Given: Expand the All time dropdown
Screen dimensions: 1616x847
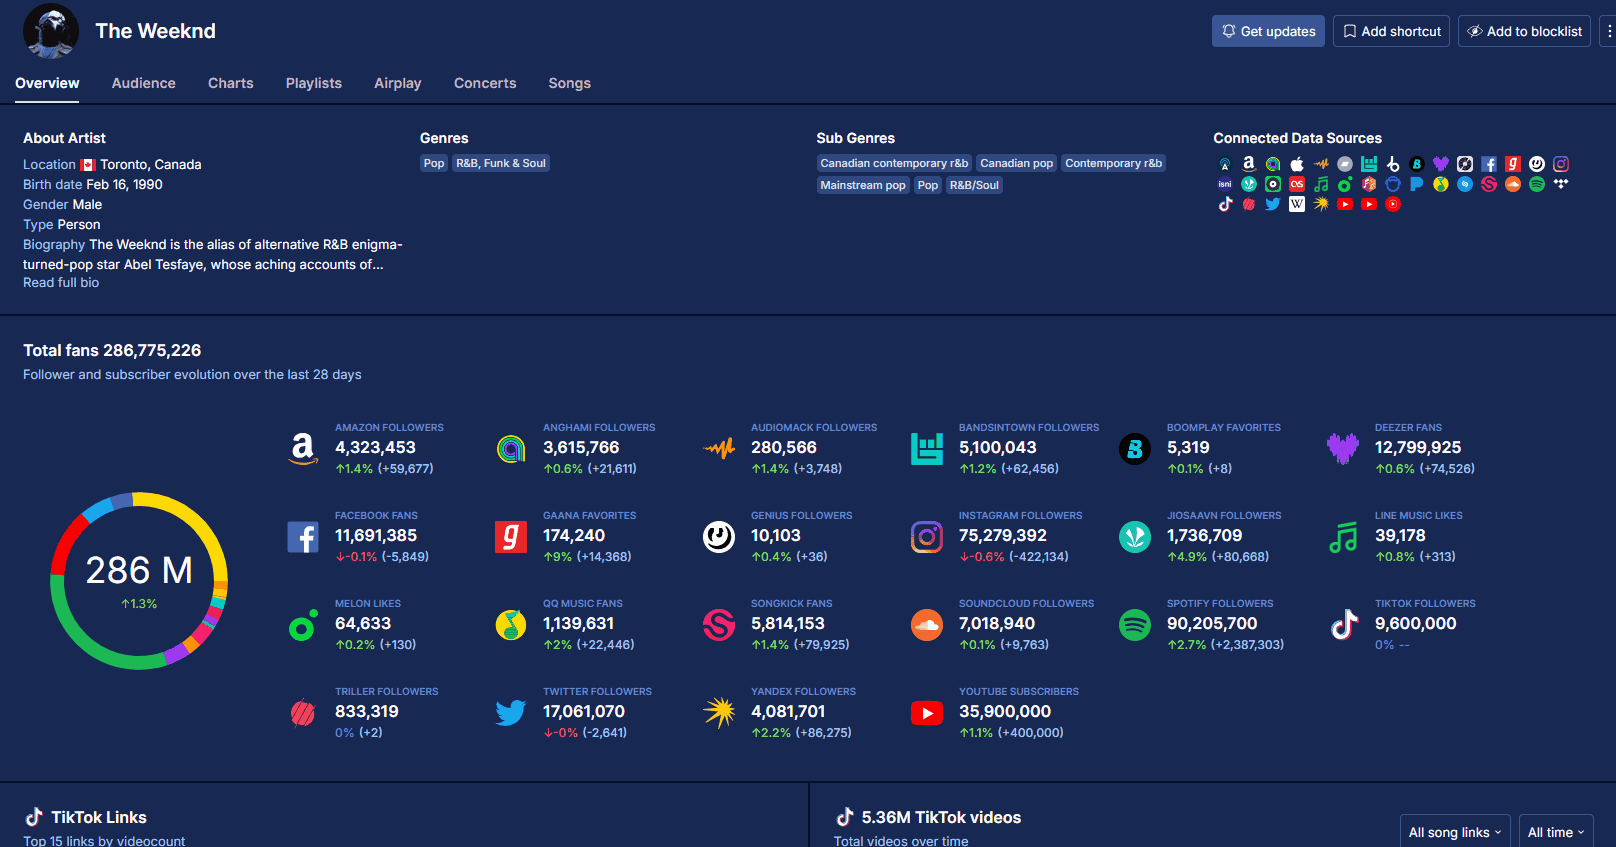Looking at the screenshot, I should (x=1555, y=832).
